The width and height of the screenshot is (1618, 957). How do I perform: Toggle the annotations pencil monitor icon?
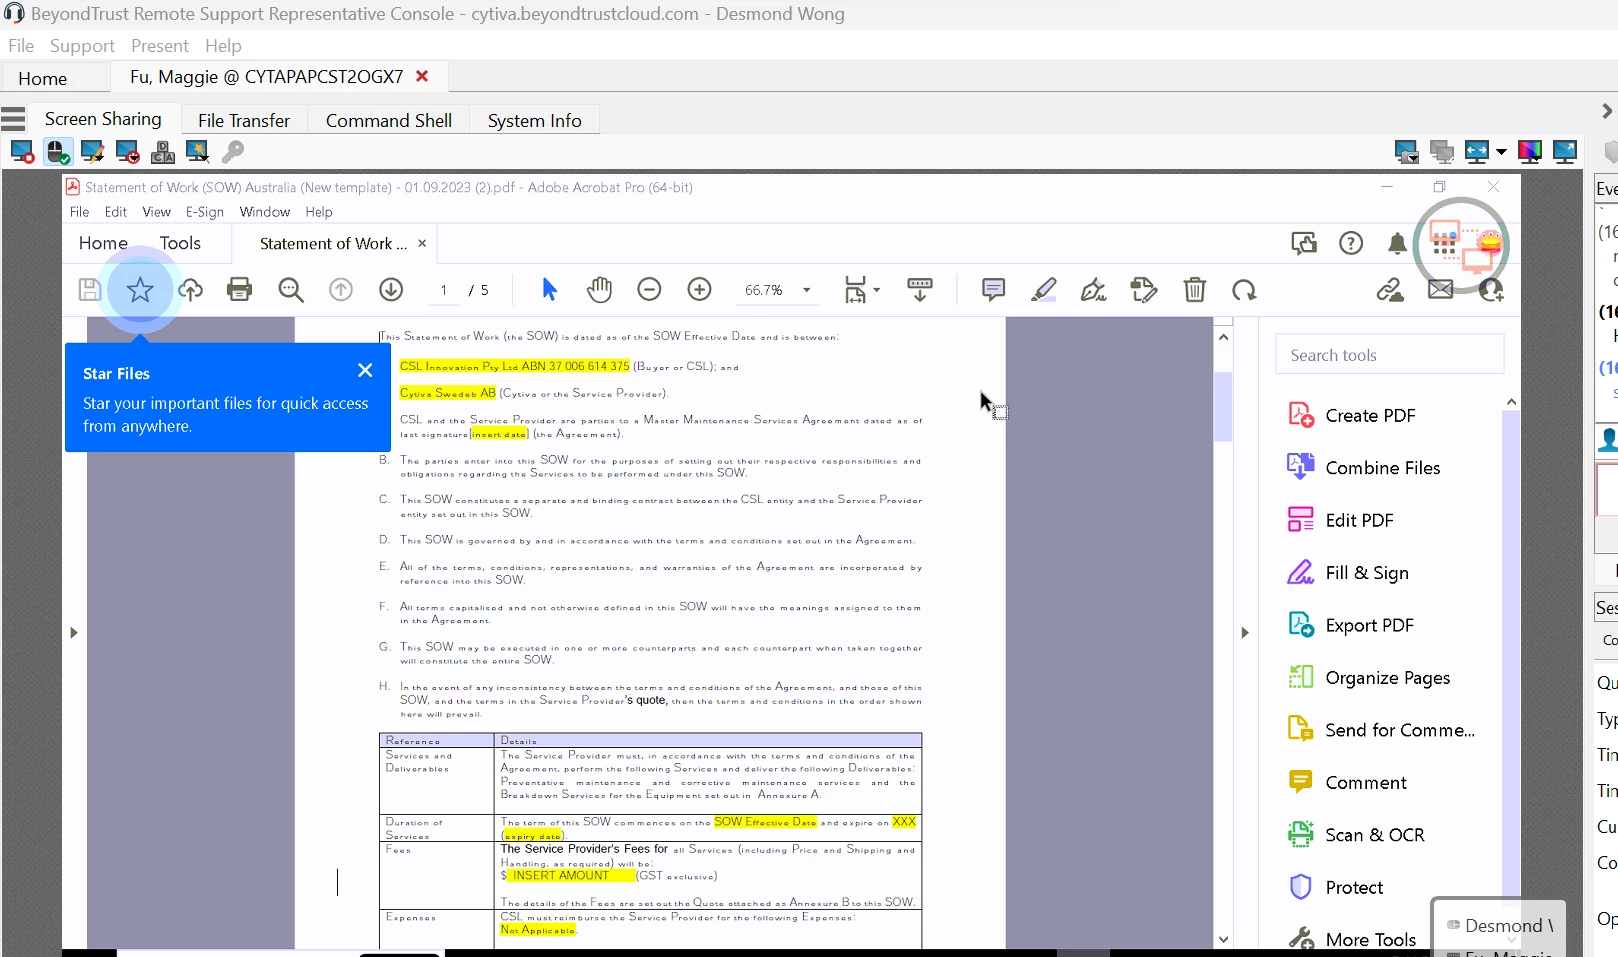click(x=92, y=151)
